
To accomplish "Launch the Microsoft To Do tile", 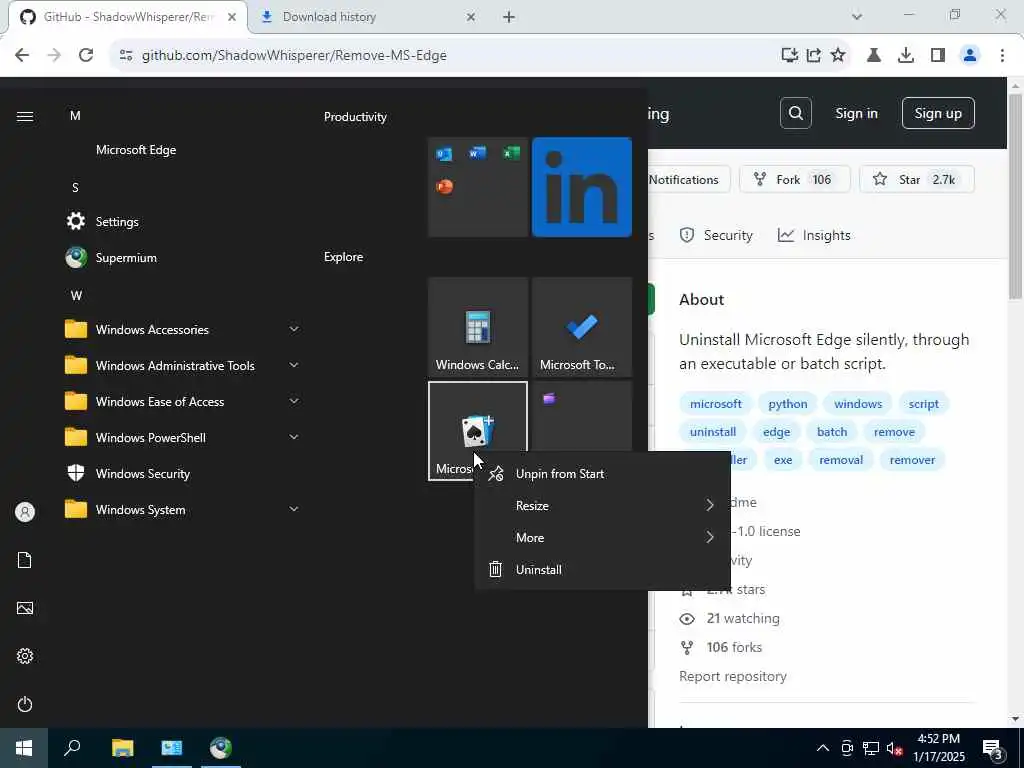I will pos(582,327).
